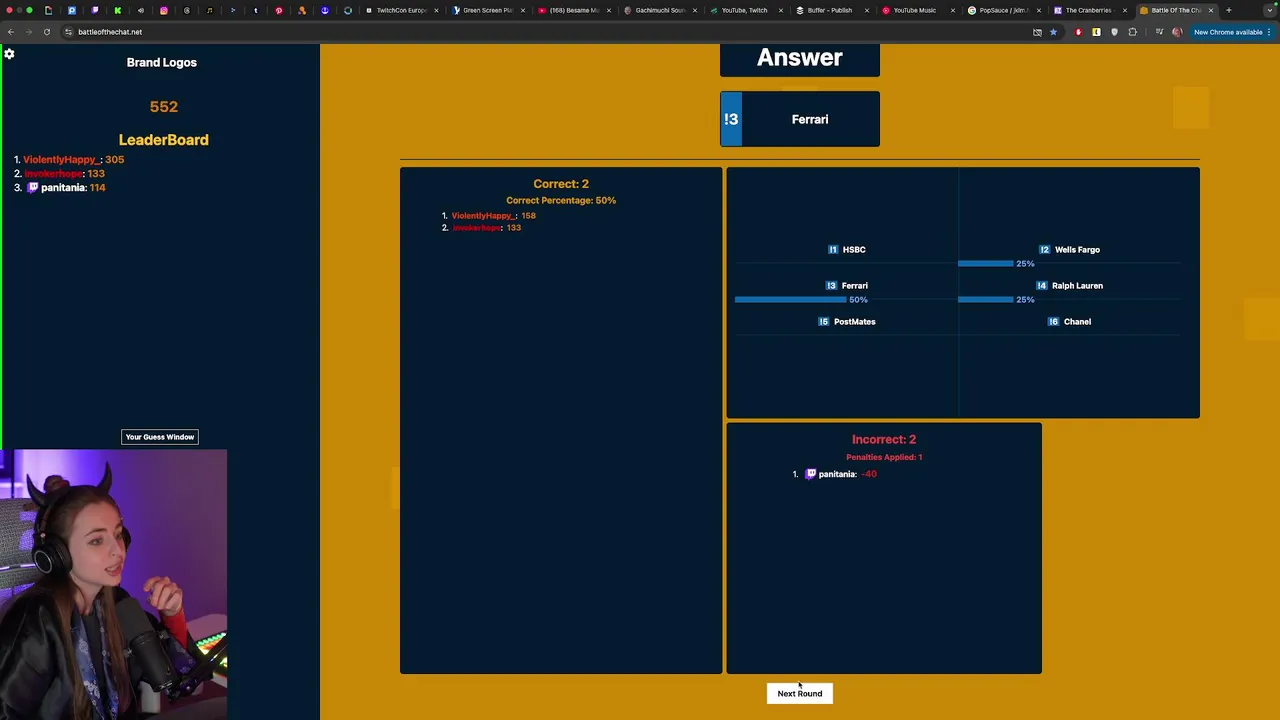Click the camera-blocked icon in address bar
The image size is (1280, 720).
tap(1037, 32)
